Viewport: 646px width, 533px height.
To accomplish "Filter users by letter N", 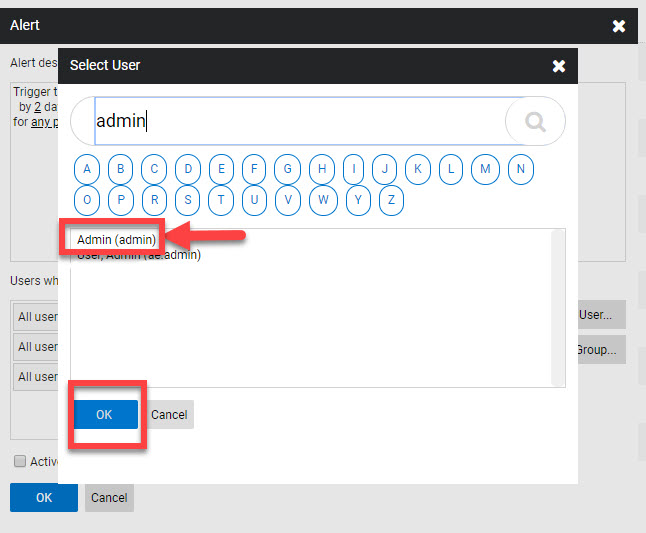I will (x=519, y=169).
